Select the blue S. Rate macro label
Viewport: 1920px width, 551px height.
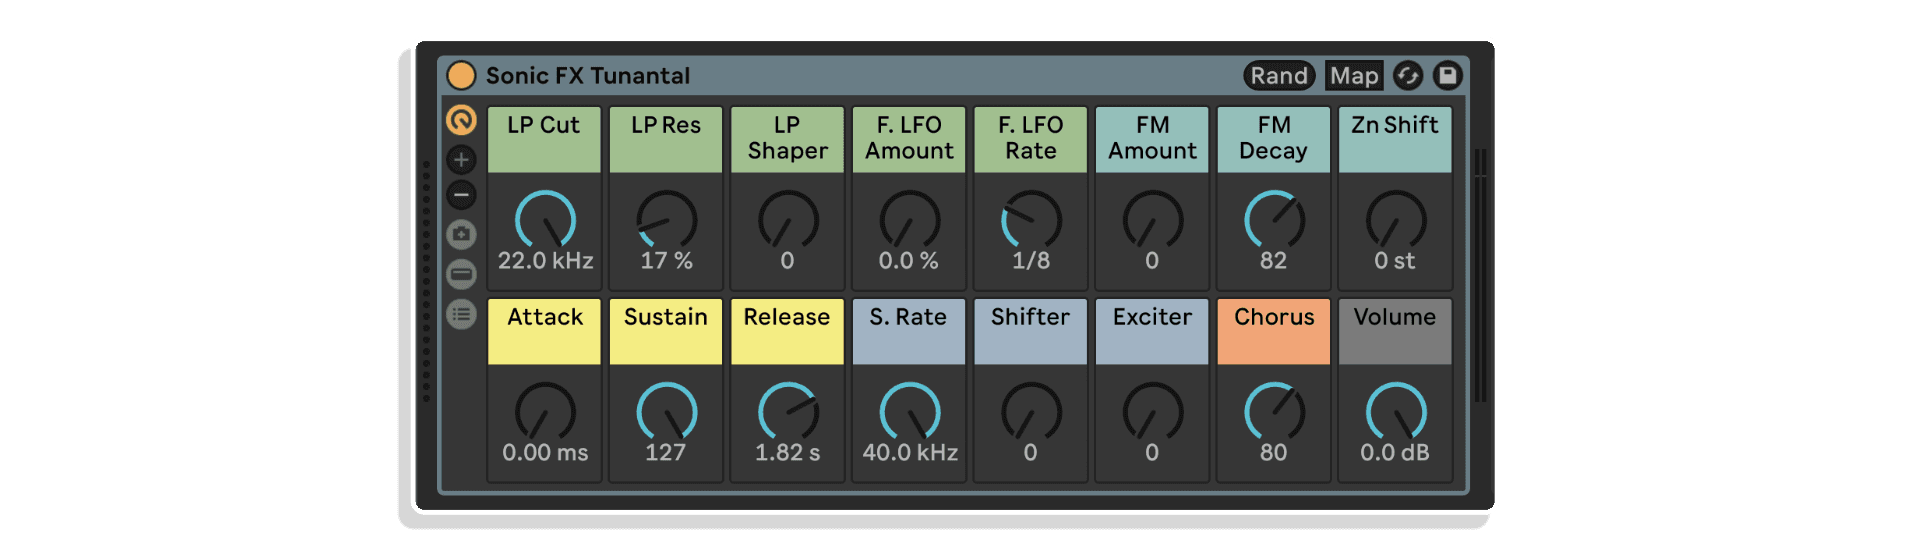(909, 331)
